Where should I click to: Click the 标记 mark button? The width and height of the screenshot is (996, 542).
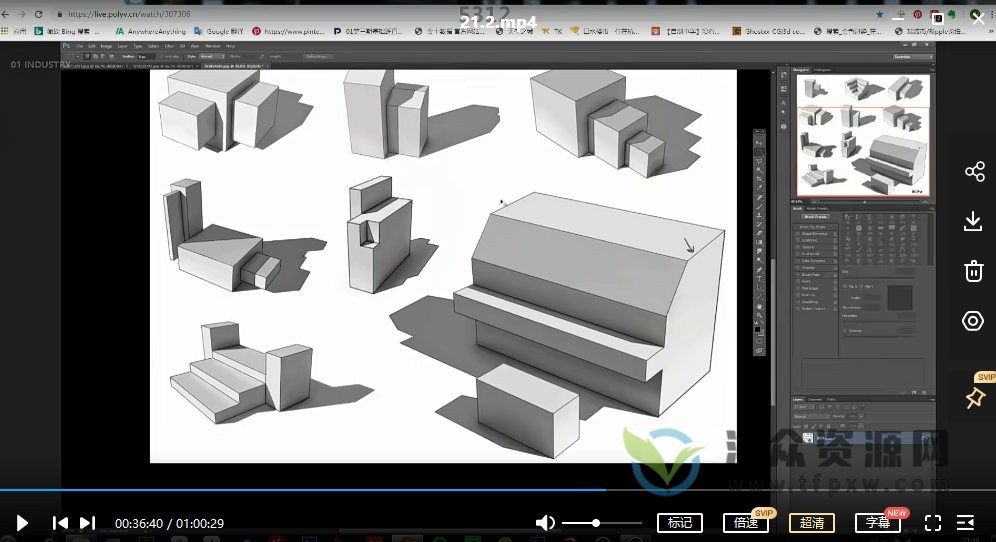point(679,522)
